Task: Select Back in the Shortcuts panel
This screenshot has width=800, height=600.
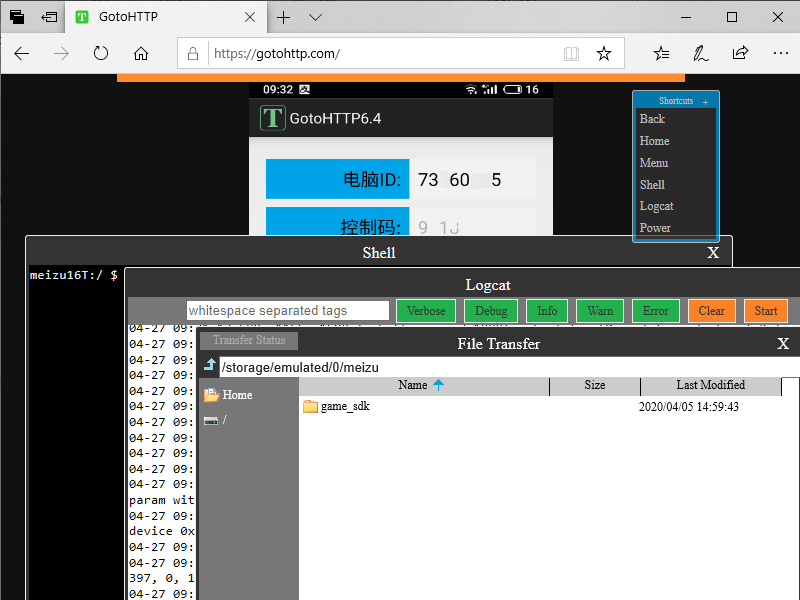Action: point(652,119)
